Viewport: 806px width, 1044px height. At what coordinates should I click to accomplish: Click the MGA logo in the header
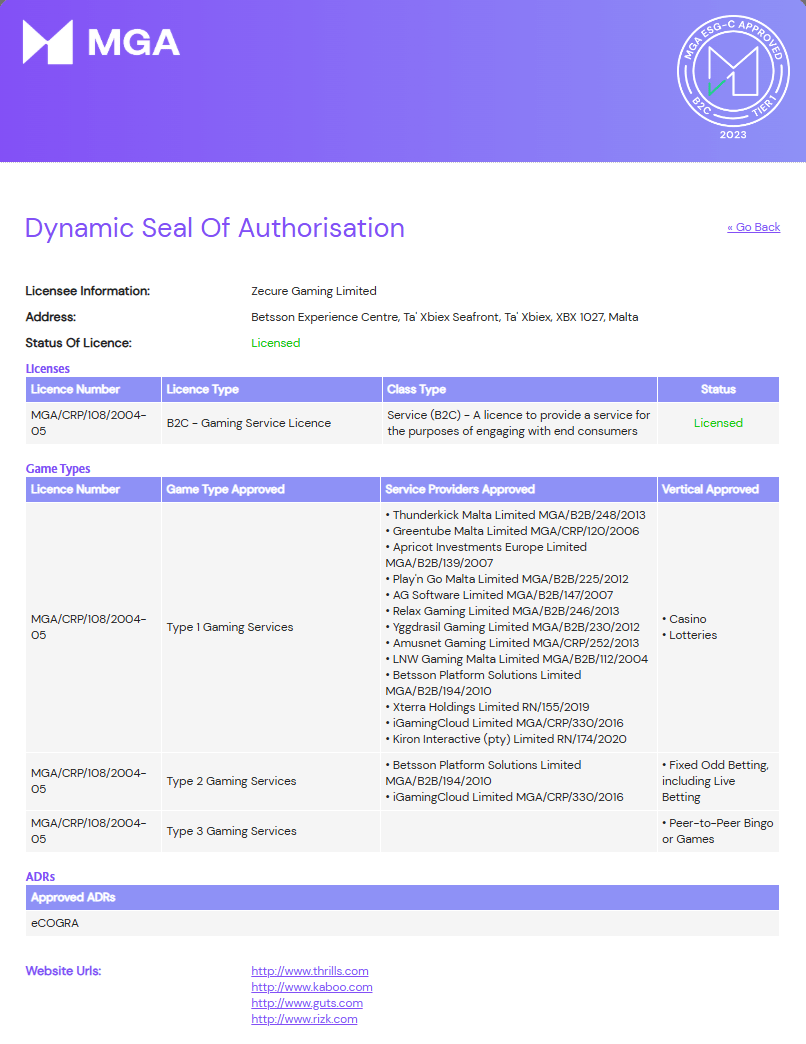101,42
